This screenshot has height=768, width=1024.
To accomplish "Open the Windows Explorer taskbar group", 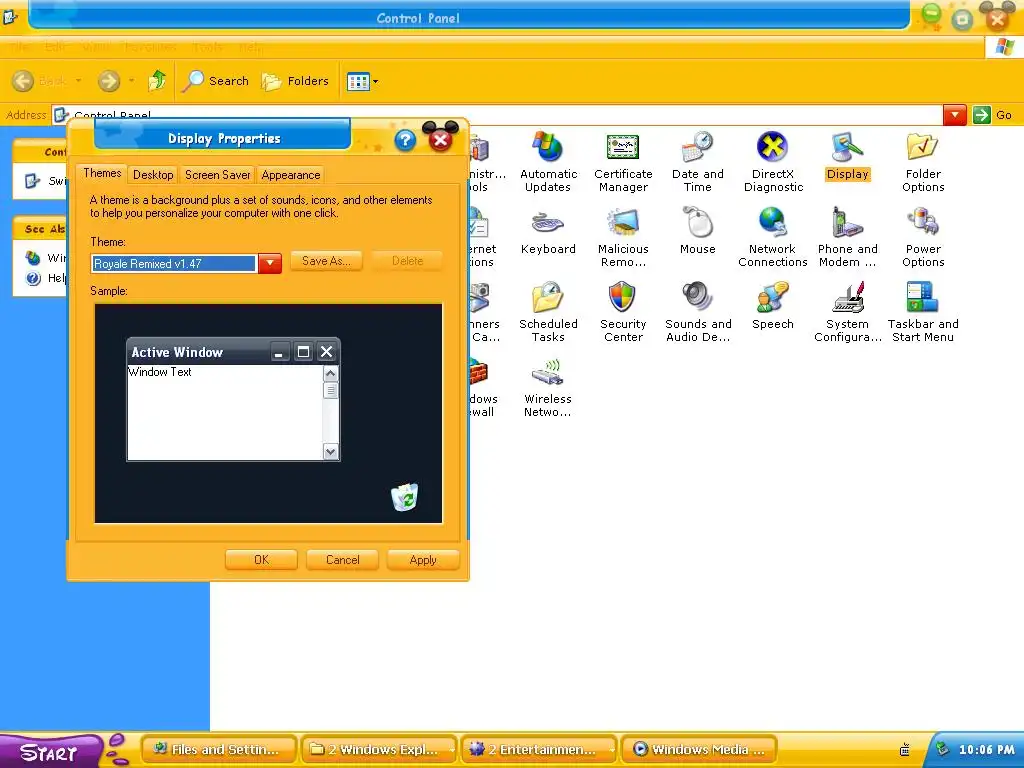I will click(x=380, y=749).
